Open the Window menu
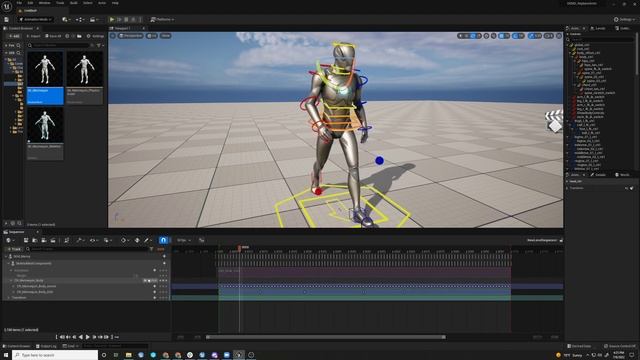The height and width of the screenshot is (360, 640). click(x=44, y=3)
